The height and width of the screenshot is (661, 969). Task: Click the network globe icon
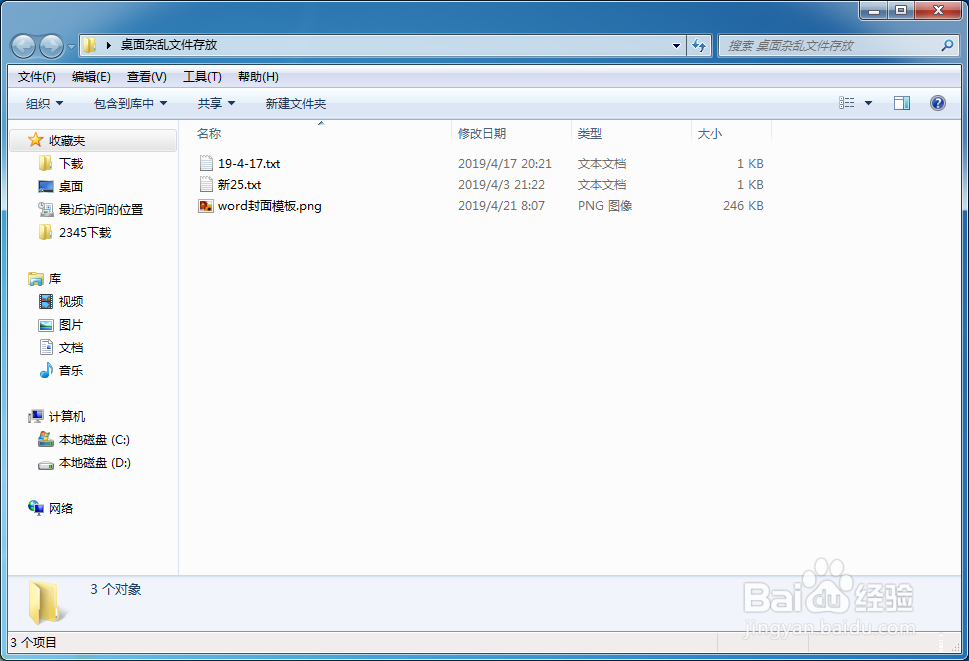tap(36, 508)
